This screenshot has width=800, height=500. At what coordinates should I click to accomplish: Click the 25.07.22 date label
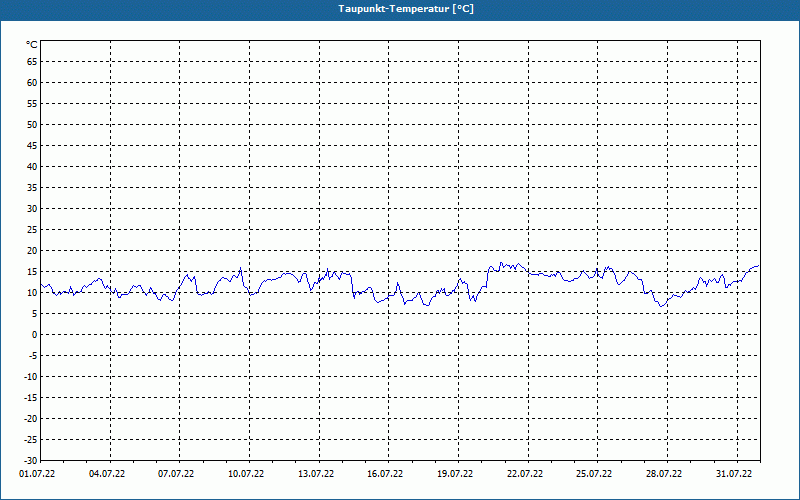594,474
